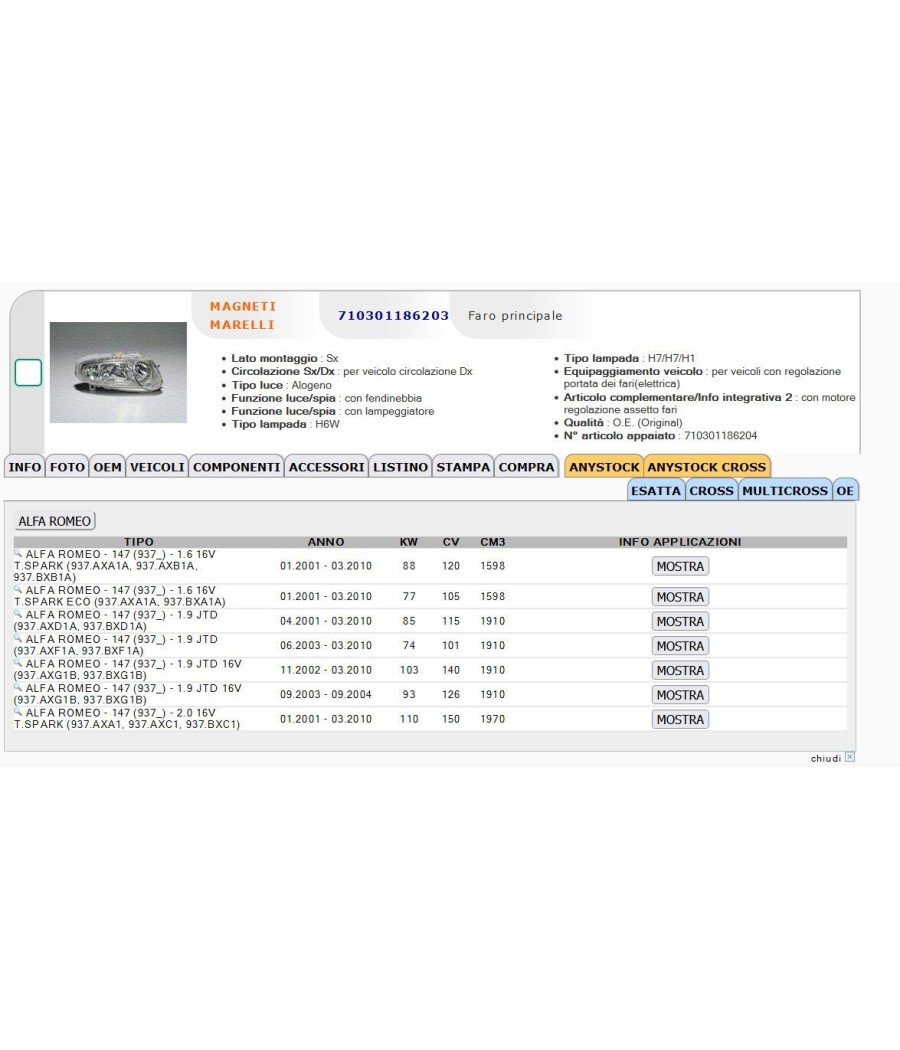Switch to the OEM tab
Screen dimensions: 900x1050
(107, 467)
